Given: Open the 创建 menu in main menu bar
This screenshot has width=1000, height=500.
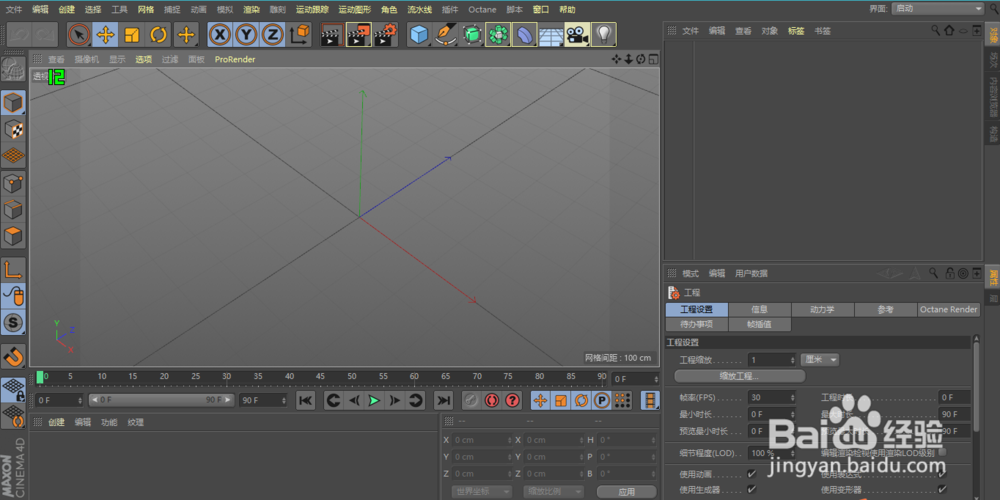Looking at the screenshot, I should (66, 10).
